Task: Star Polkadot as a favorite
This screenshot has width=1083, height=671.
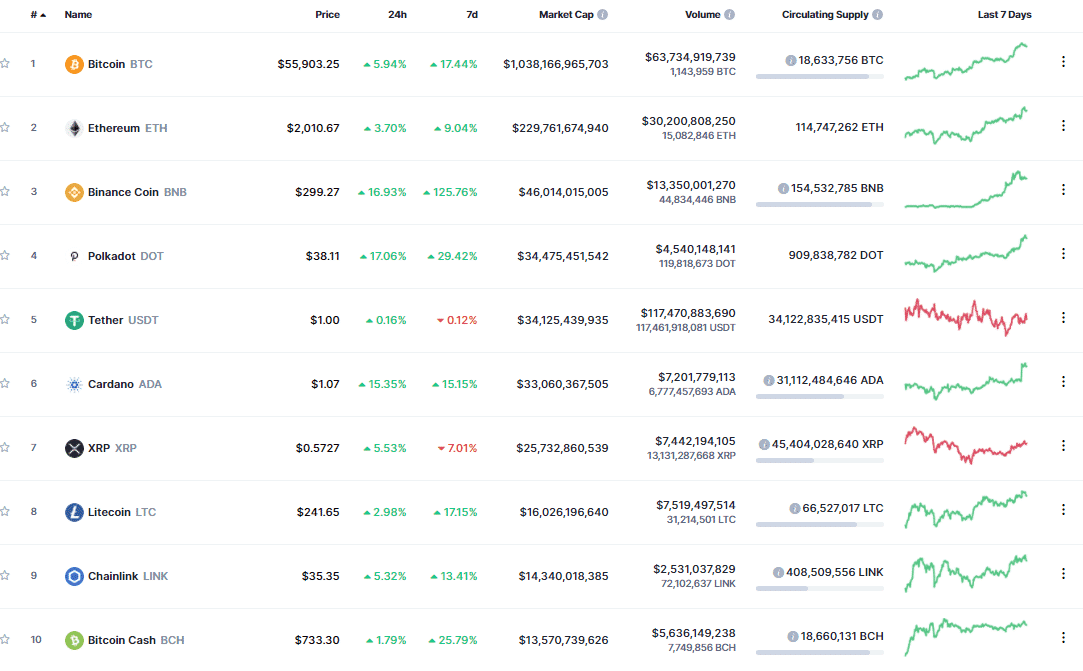Action: pos(5,256)
